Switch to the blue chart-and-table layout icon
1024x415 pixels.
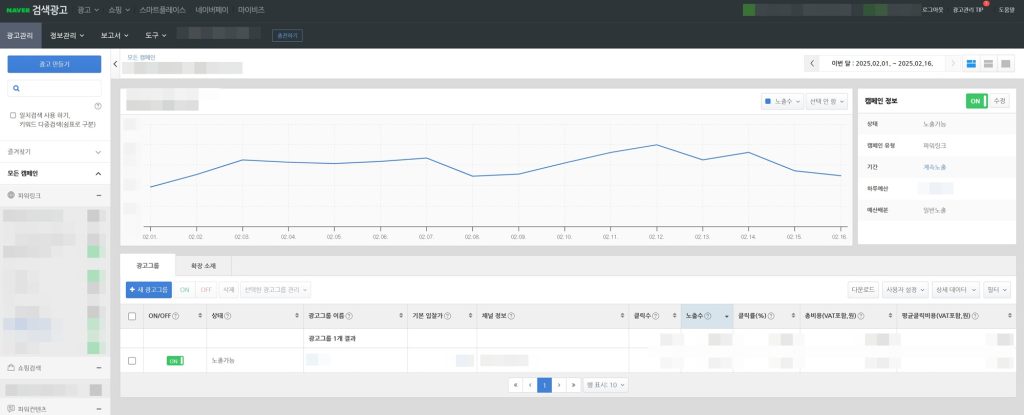pyautogui.click(x=971, y=63)
